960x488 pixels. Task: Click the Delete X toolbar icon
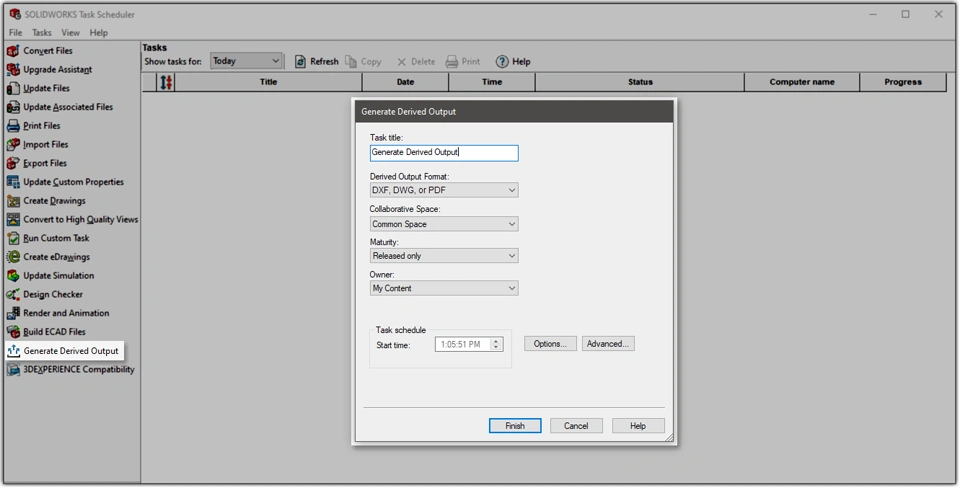[402, 62]
